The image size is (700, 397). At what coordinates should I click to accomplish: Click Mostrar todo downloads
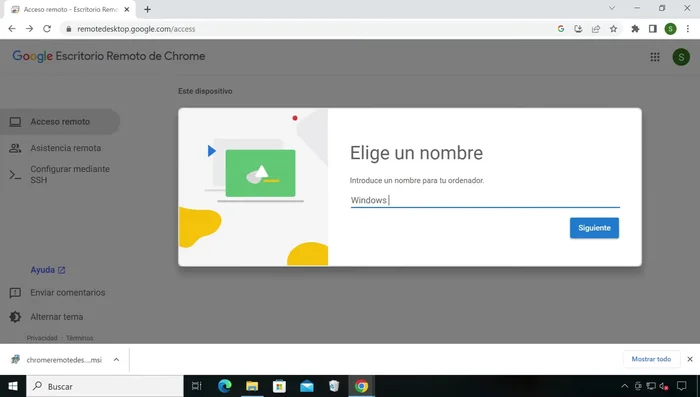pos(651,359)
